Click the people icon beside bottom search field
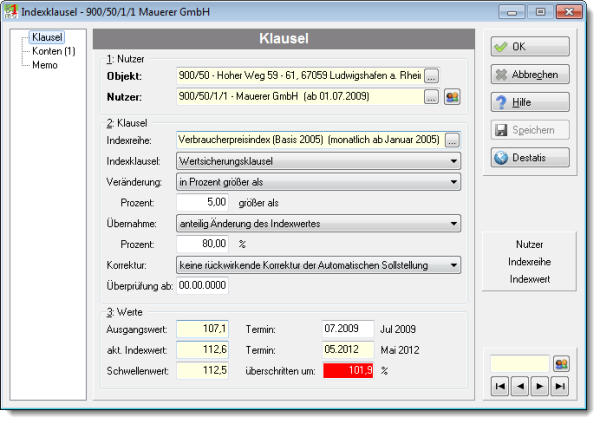 (x=561, y=364)
